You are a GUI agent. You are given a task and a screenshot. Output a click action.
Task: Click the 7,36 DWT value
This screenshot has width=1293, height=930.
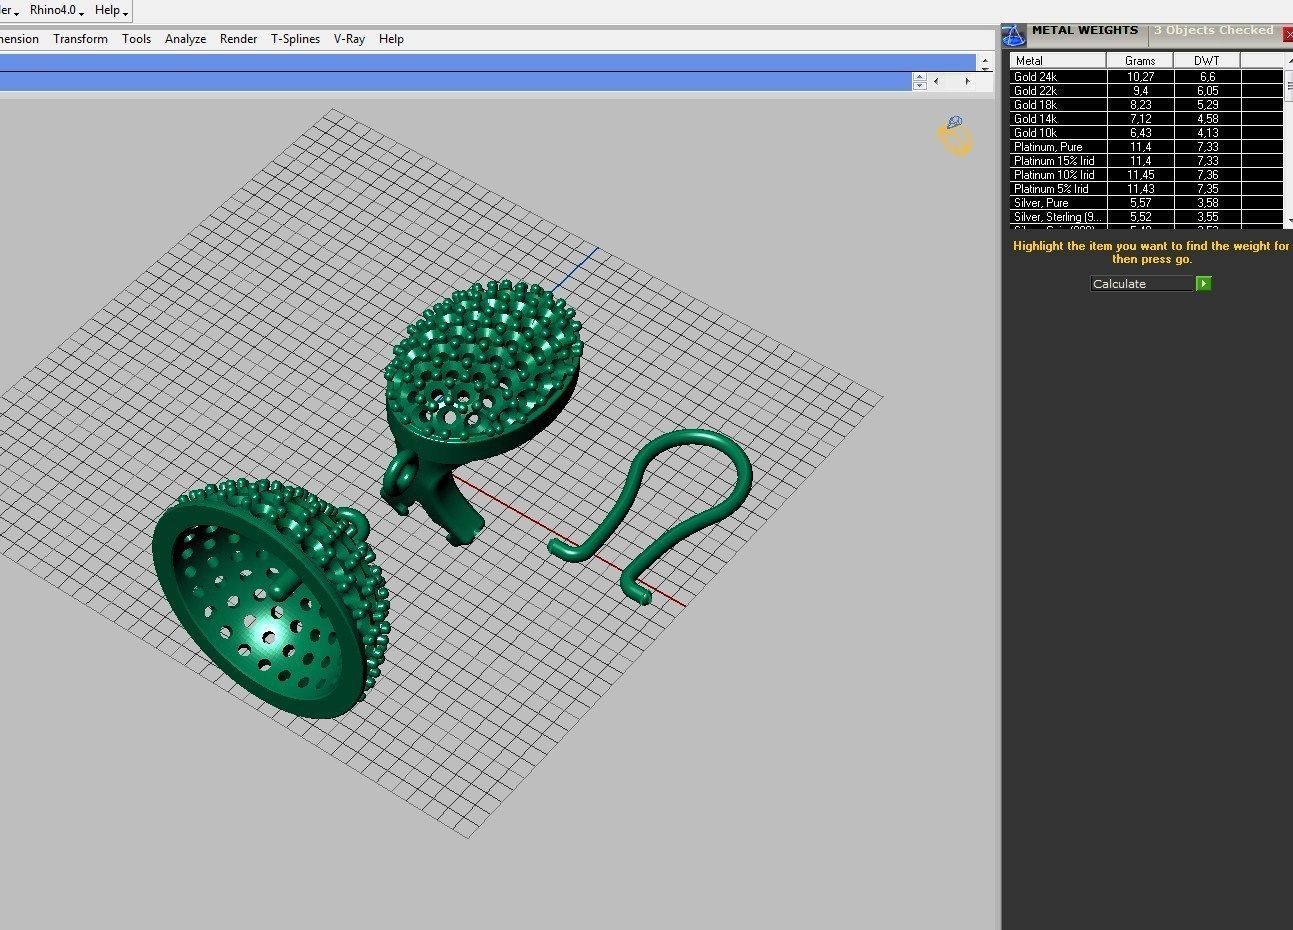click(x=1207, y=175)
